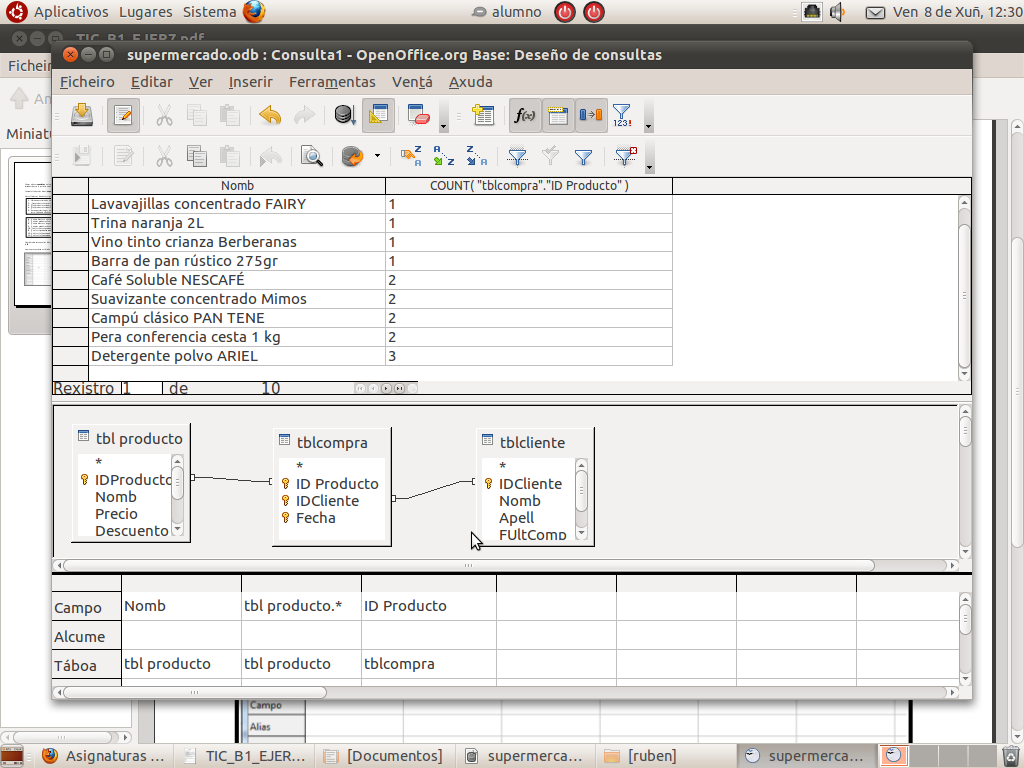Toggle Design View on or off

coord(378,115)
